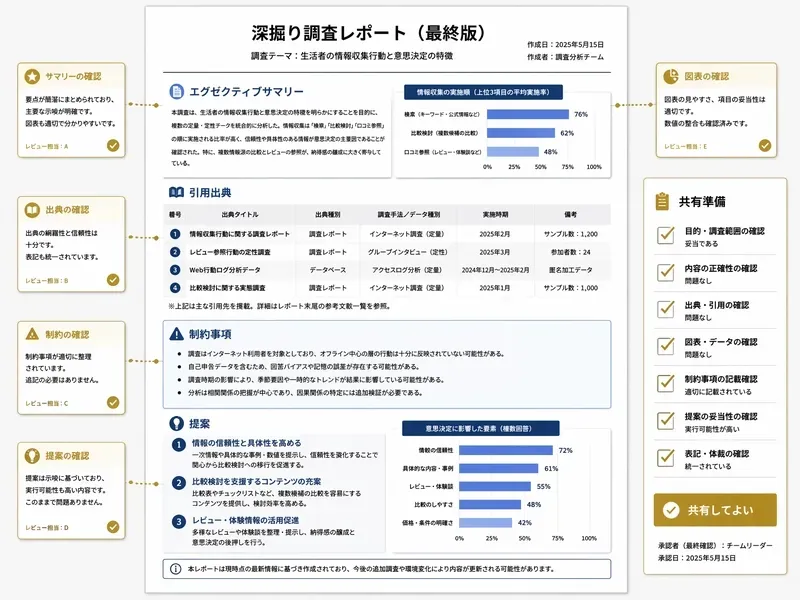Toggle the 出典・引用の確認 checkbox
Viewport: 800px width, 600px height.
(x=666, y=309)
